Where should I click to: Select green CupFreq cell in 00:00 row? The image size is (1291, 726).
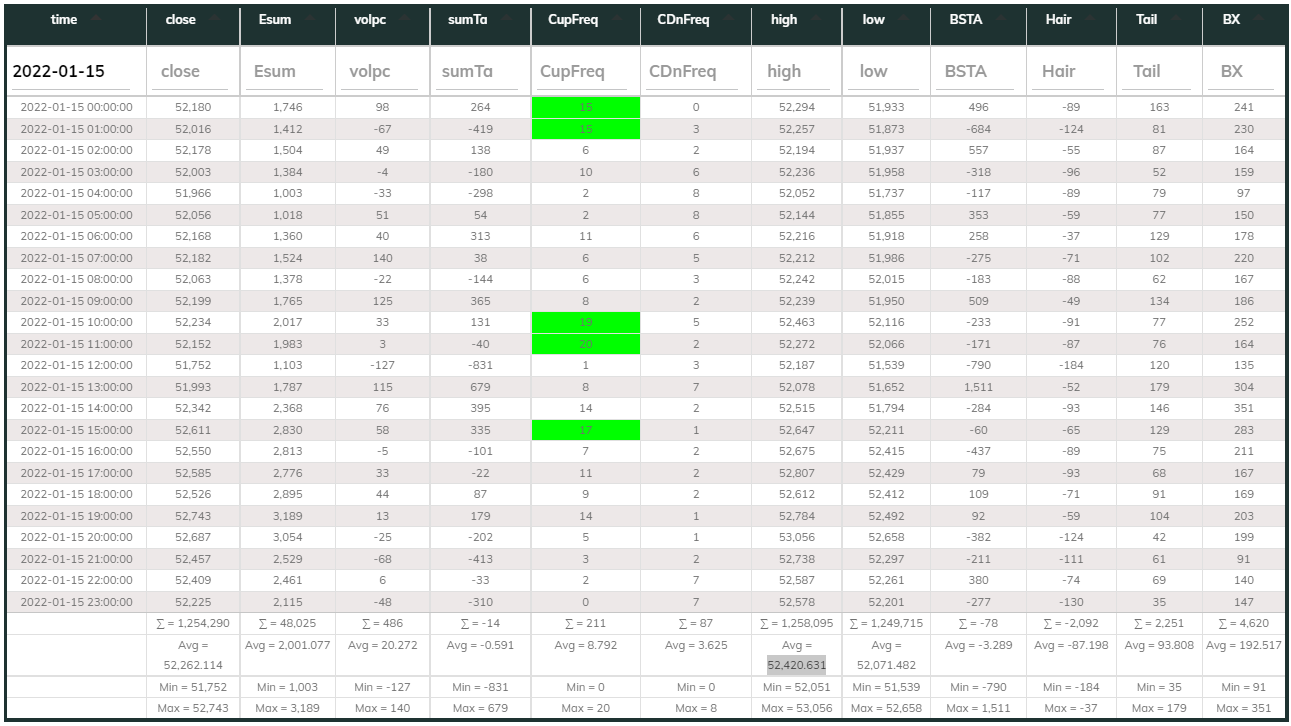tap(586, 107)
